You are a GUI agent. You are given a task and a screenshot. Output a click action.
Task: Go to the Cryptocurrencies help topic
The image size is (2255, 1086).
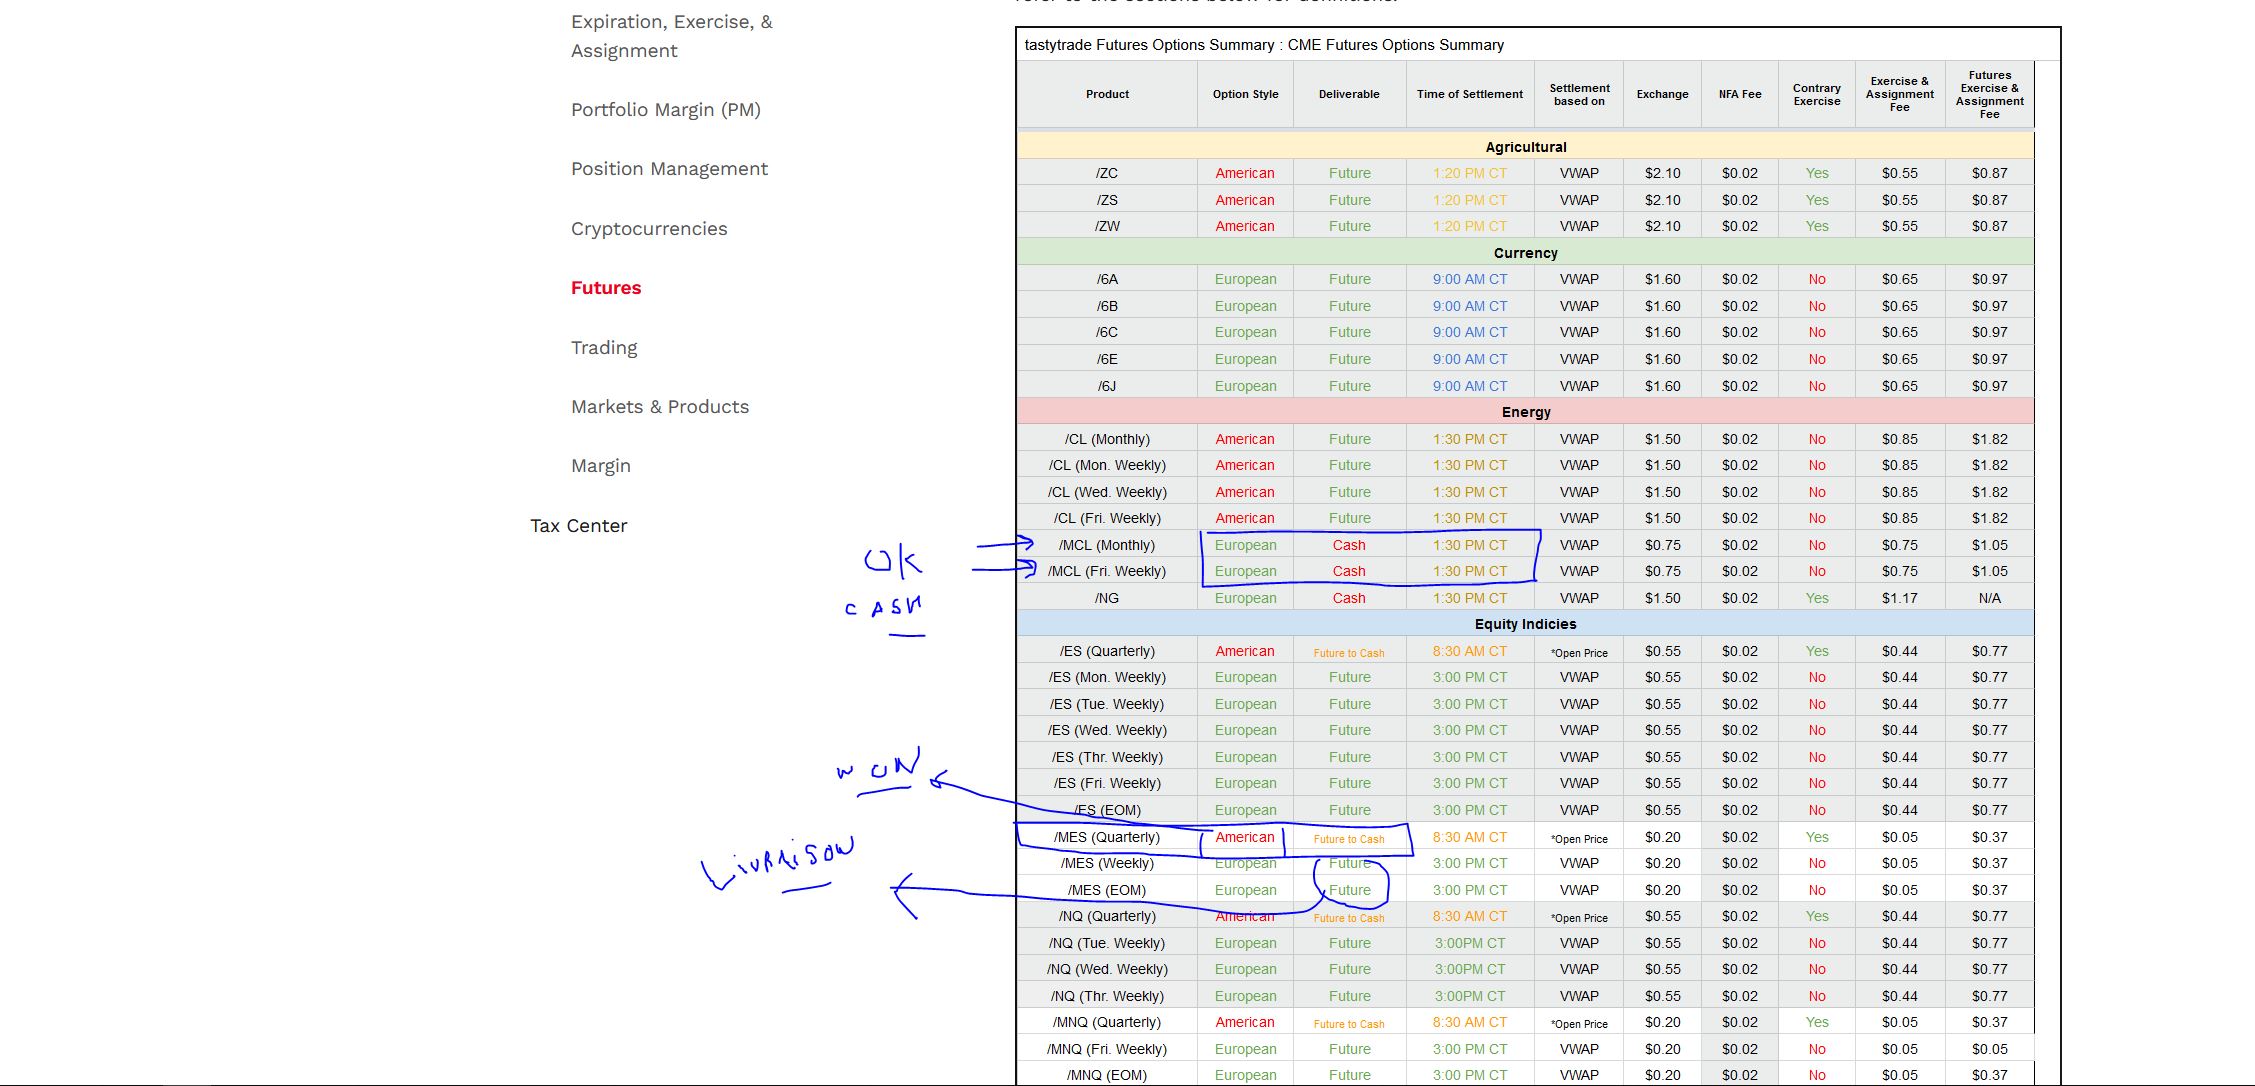click(x=648, y=229)
